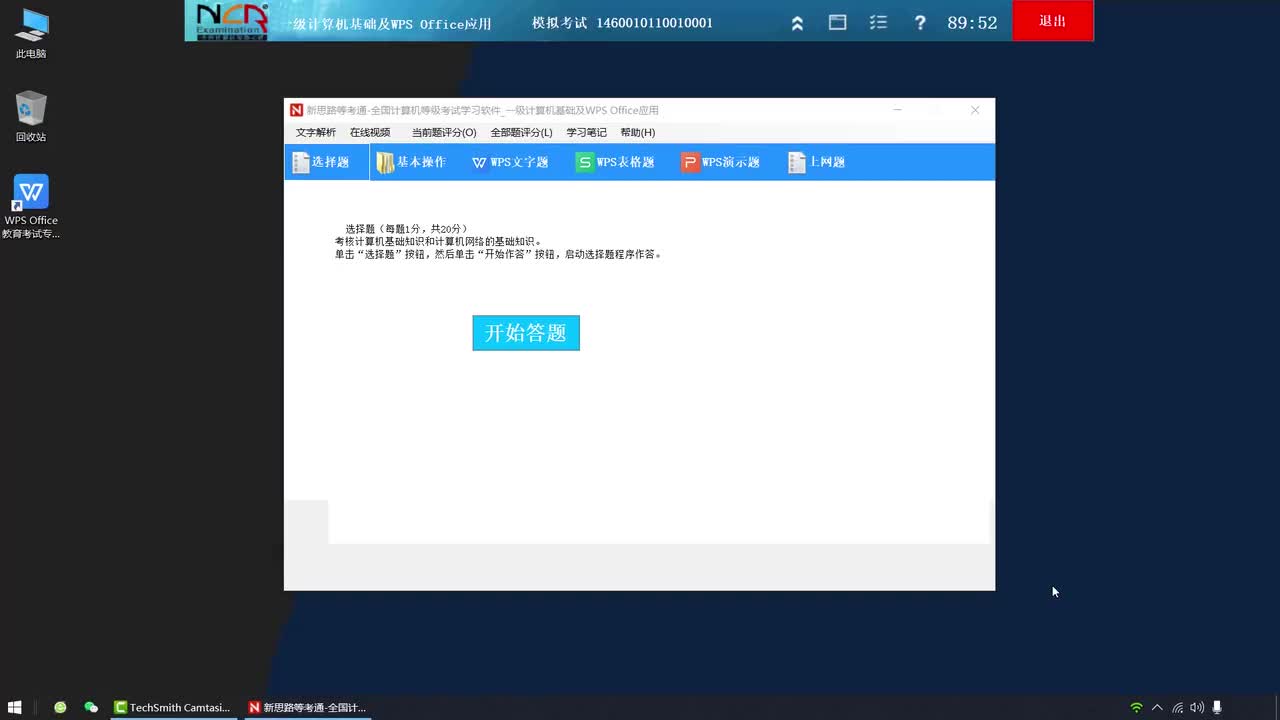Switch to TechSmith Camtasia taskbar item

(x=173, y=707)
